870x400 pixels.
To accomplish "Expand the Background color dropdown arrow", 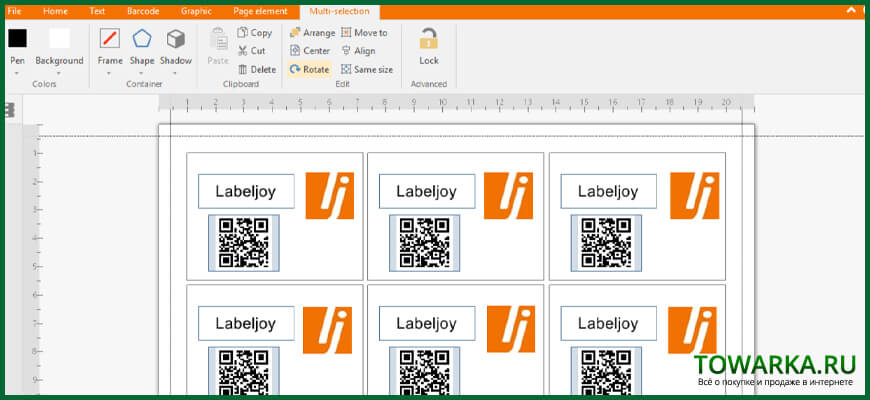I will (x=59, y=73).
